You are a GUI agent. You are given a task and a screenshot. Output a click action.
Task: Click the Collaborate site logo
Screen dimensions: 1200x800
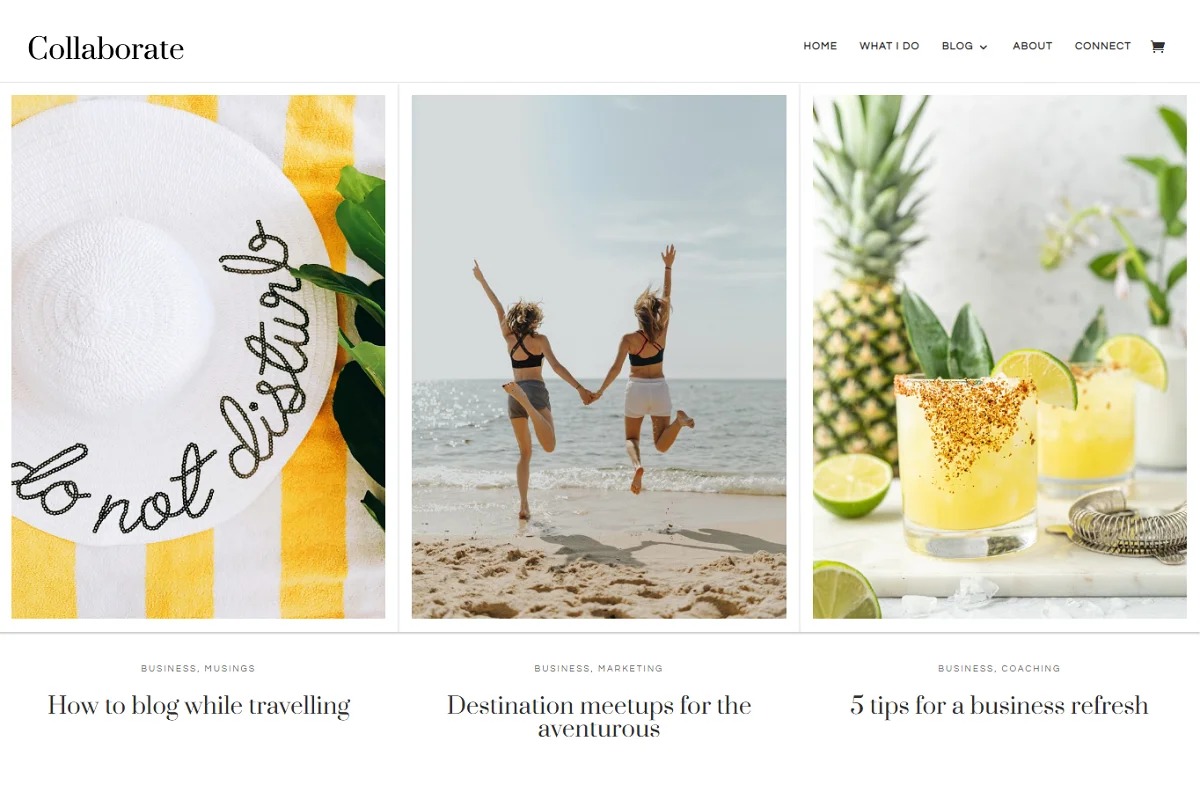click(x=106, y=48)
